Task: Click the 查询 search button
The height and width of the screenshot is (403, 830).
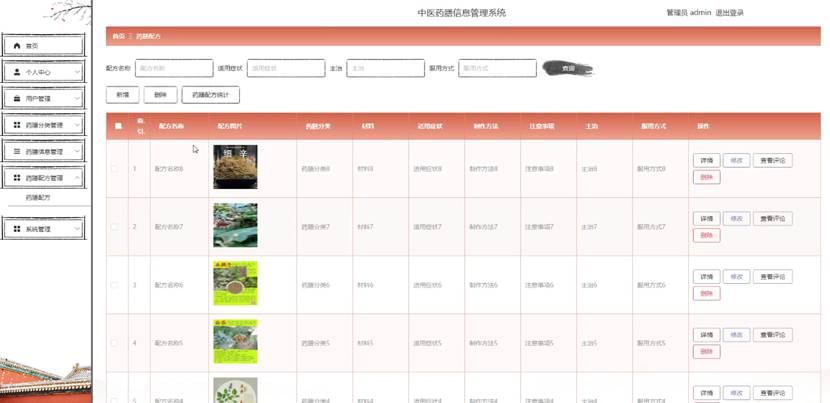Action: click(x=568, y=68)
